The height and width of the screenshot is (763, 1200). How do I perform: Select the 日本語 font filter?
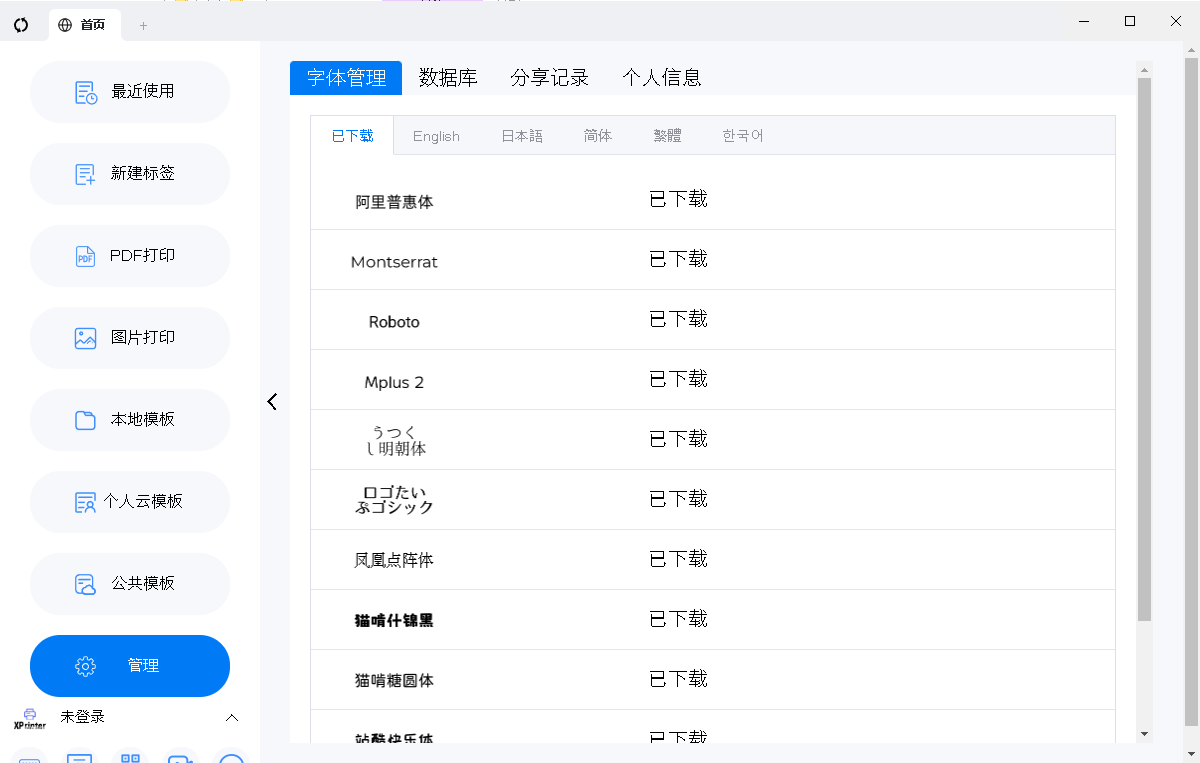[521, 135]
